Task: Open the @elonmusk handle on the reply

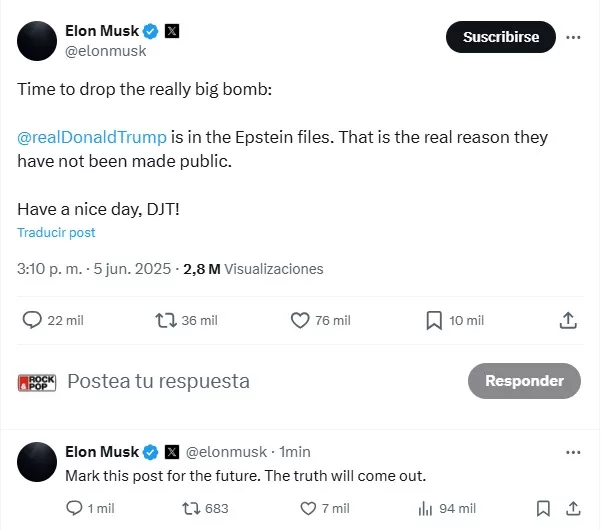Action: pyautogui.click(x=229, y=452)
